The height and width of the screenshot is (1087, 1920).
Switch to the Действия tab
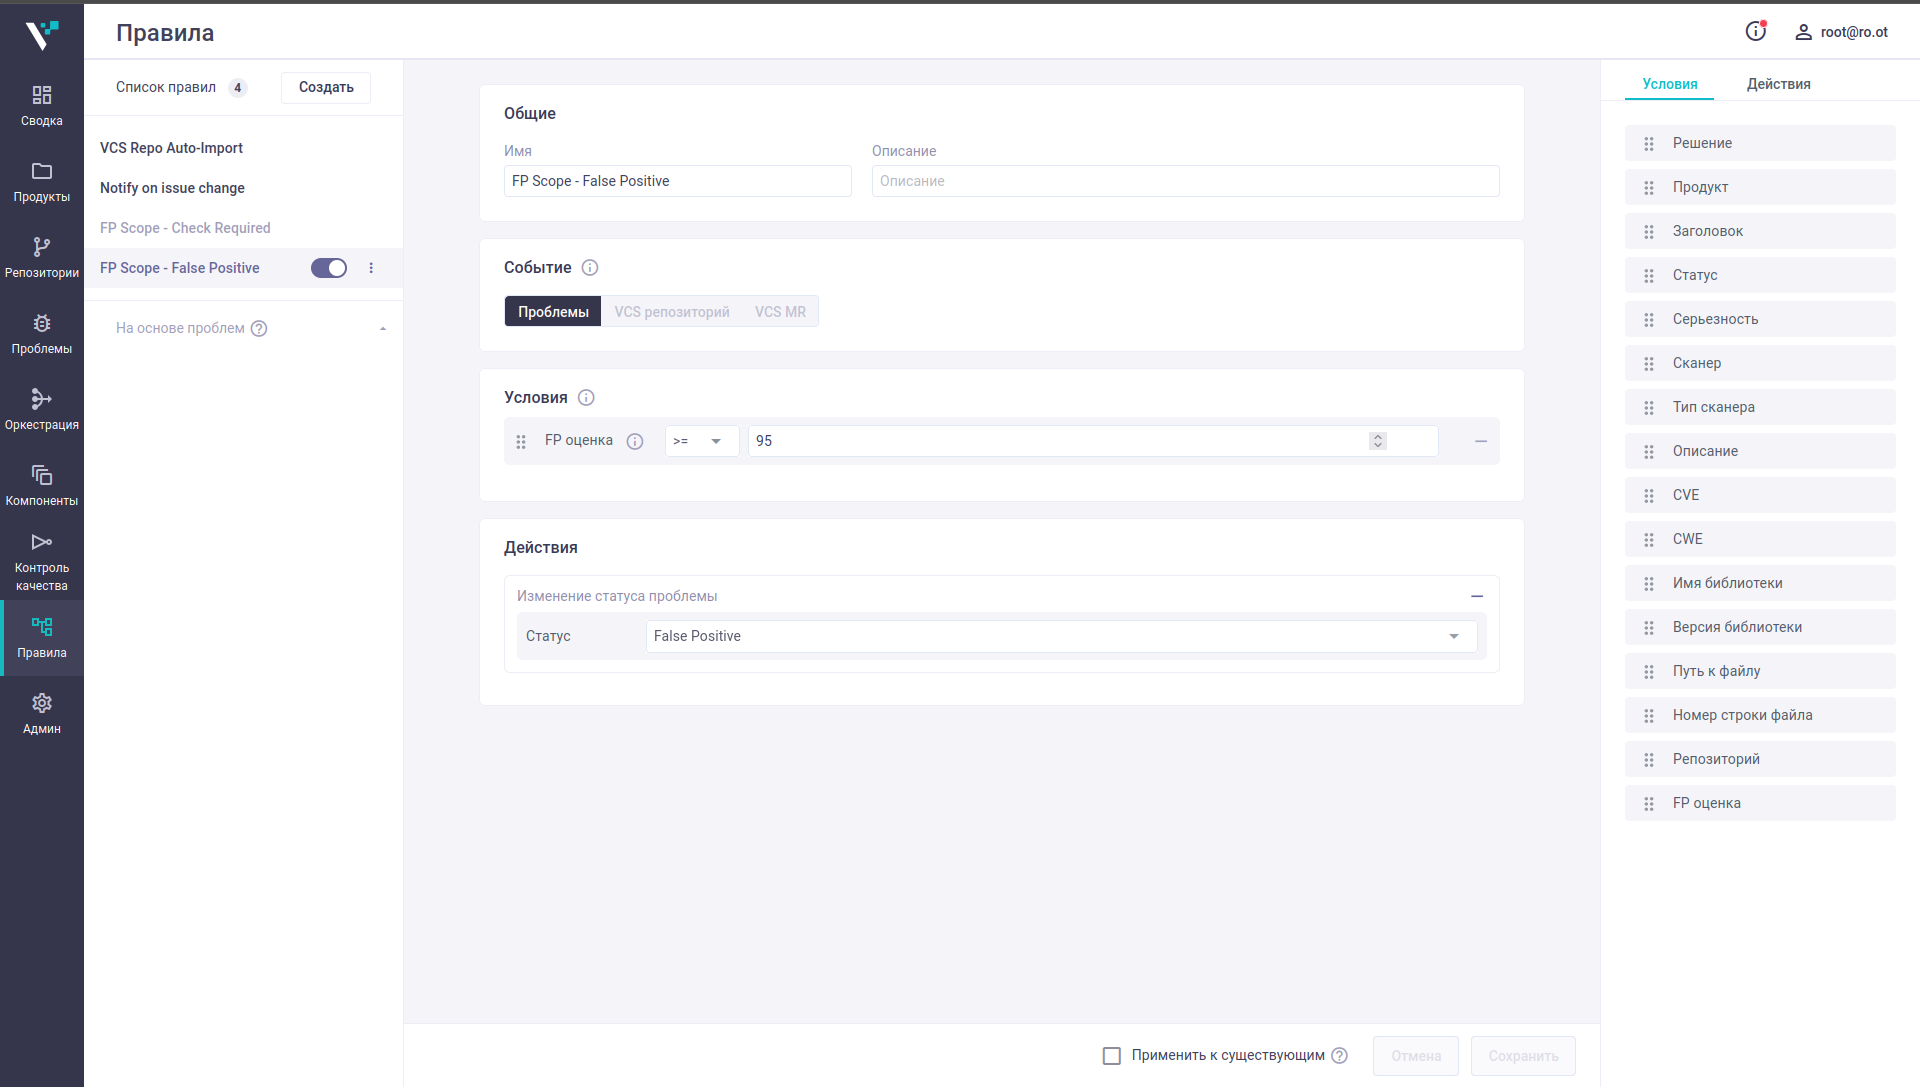1778,84
